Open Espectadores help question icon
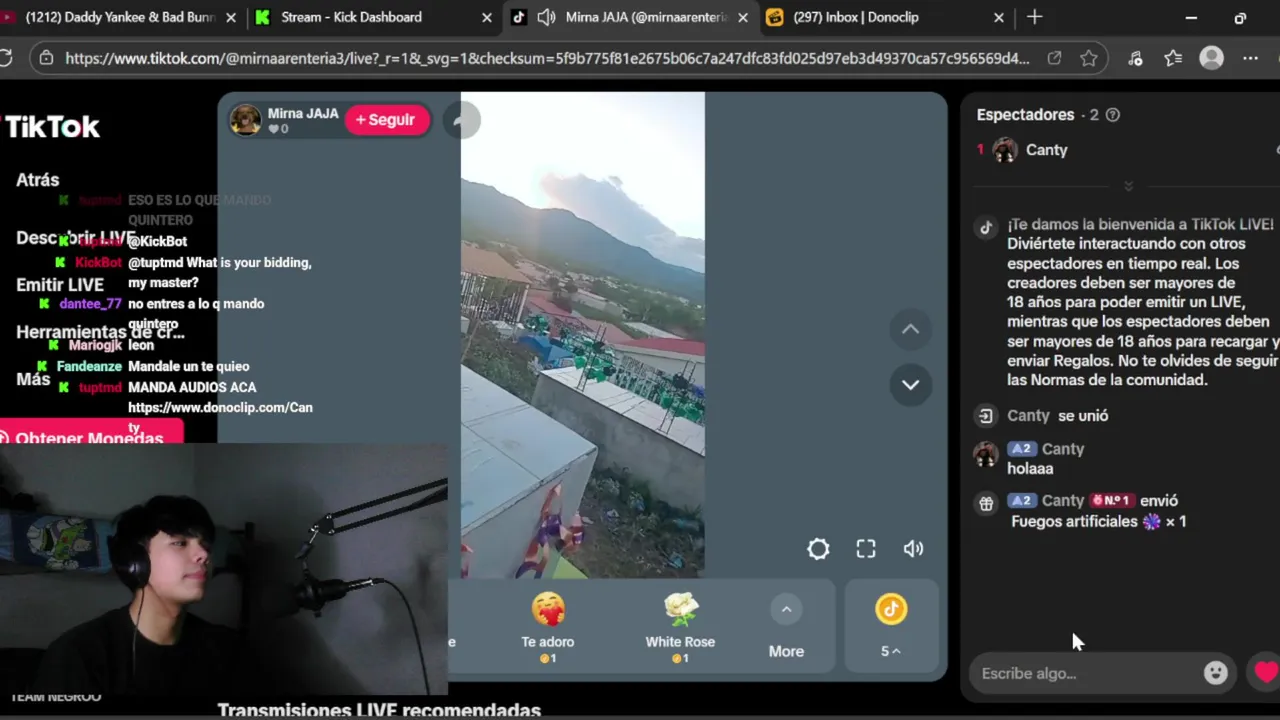Screen dimensions: 1280x720 [x=1113, y=115]
